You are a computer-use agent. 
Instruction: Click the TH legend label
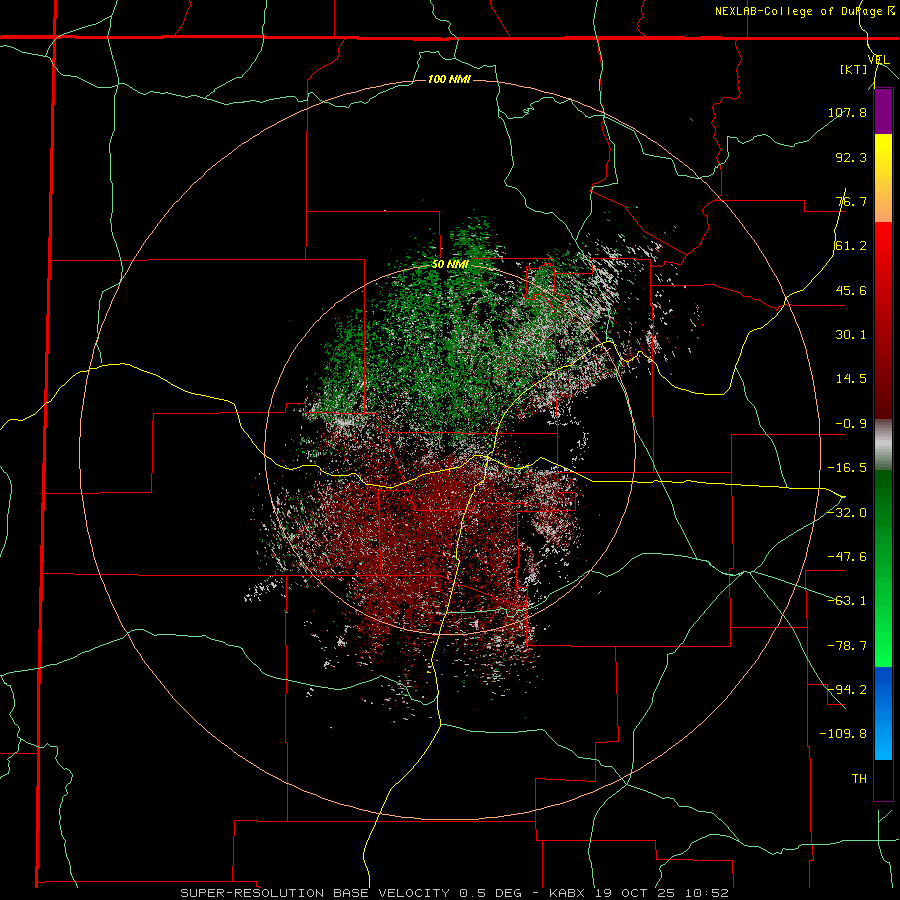pos(859,779)
